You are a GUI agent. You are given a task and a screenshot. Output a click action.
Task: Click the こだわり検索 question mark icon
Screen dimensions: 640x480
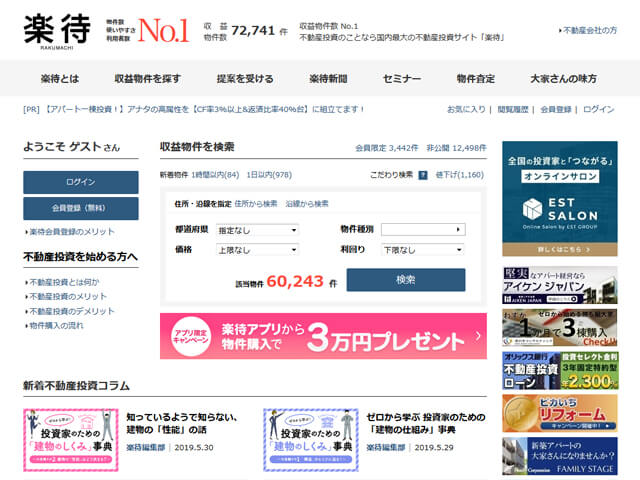423,175
